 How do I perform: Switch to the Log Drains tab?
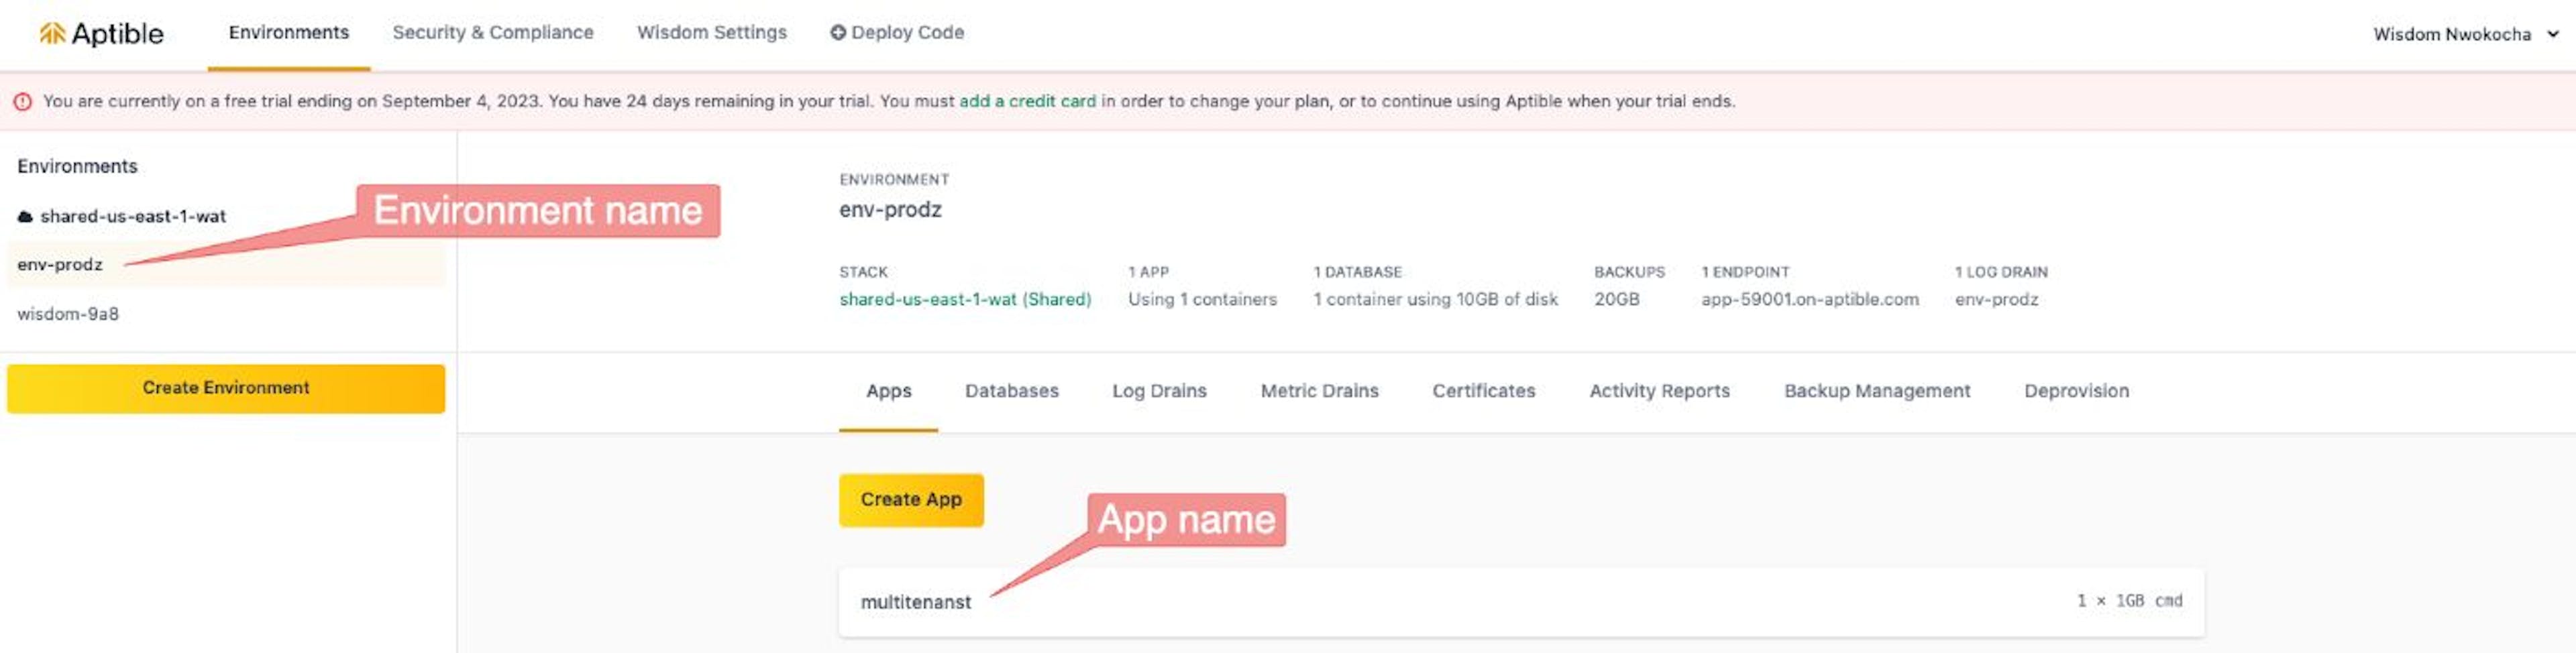coord(1158,391)
